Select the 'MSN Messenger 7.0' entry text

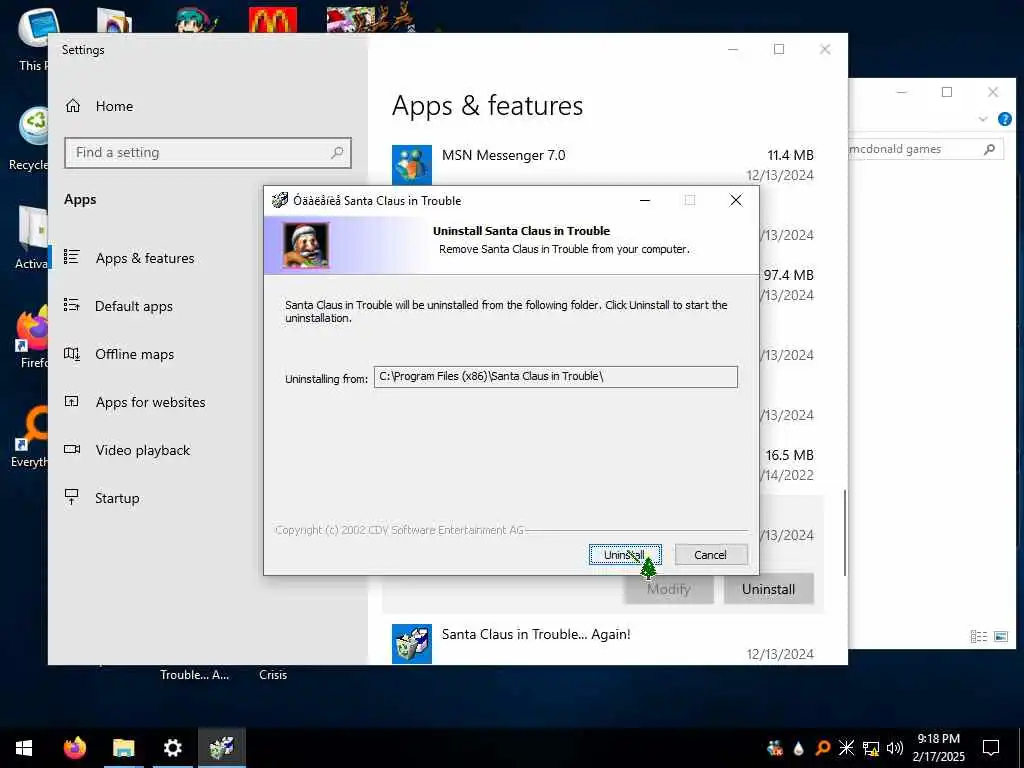(x=504, y=155)
